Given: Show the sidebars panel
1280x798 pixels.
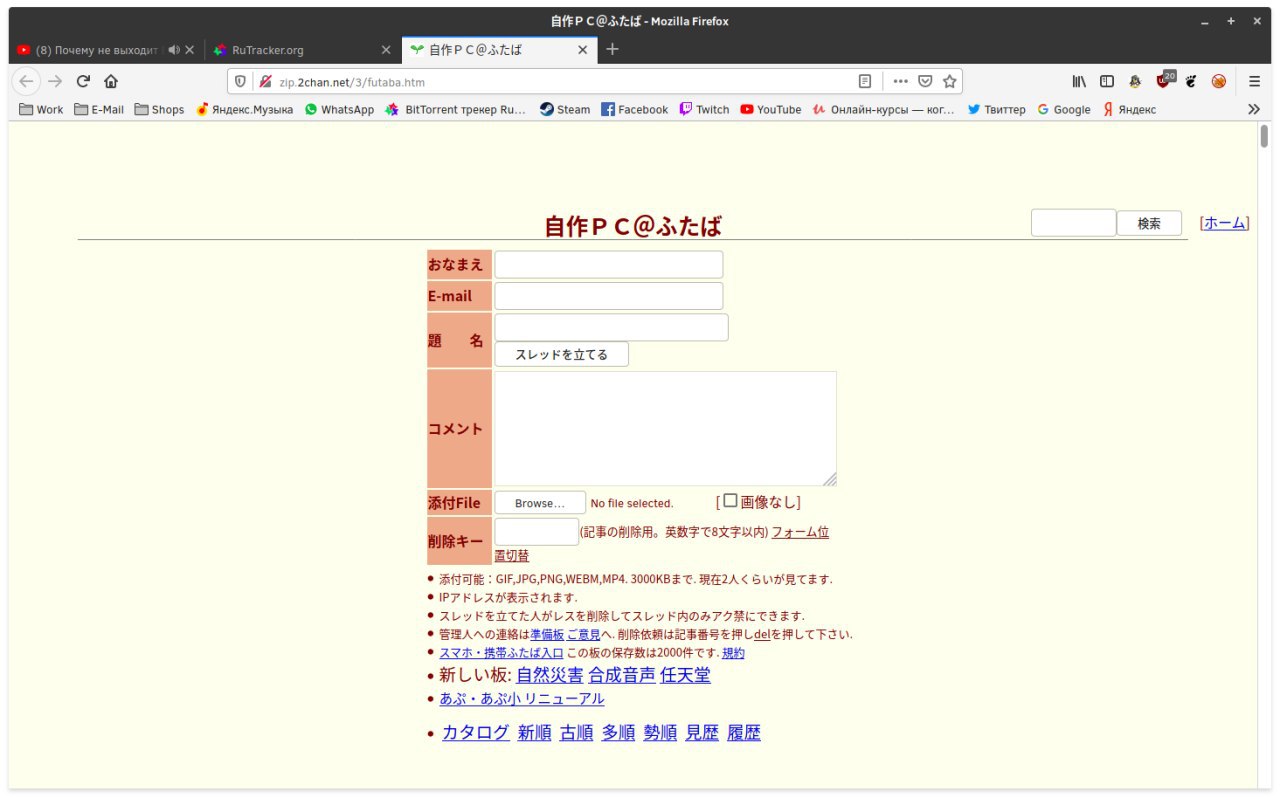Looking at the screenshot, I should coord(1107,81).
